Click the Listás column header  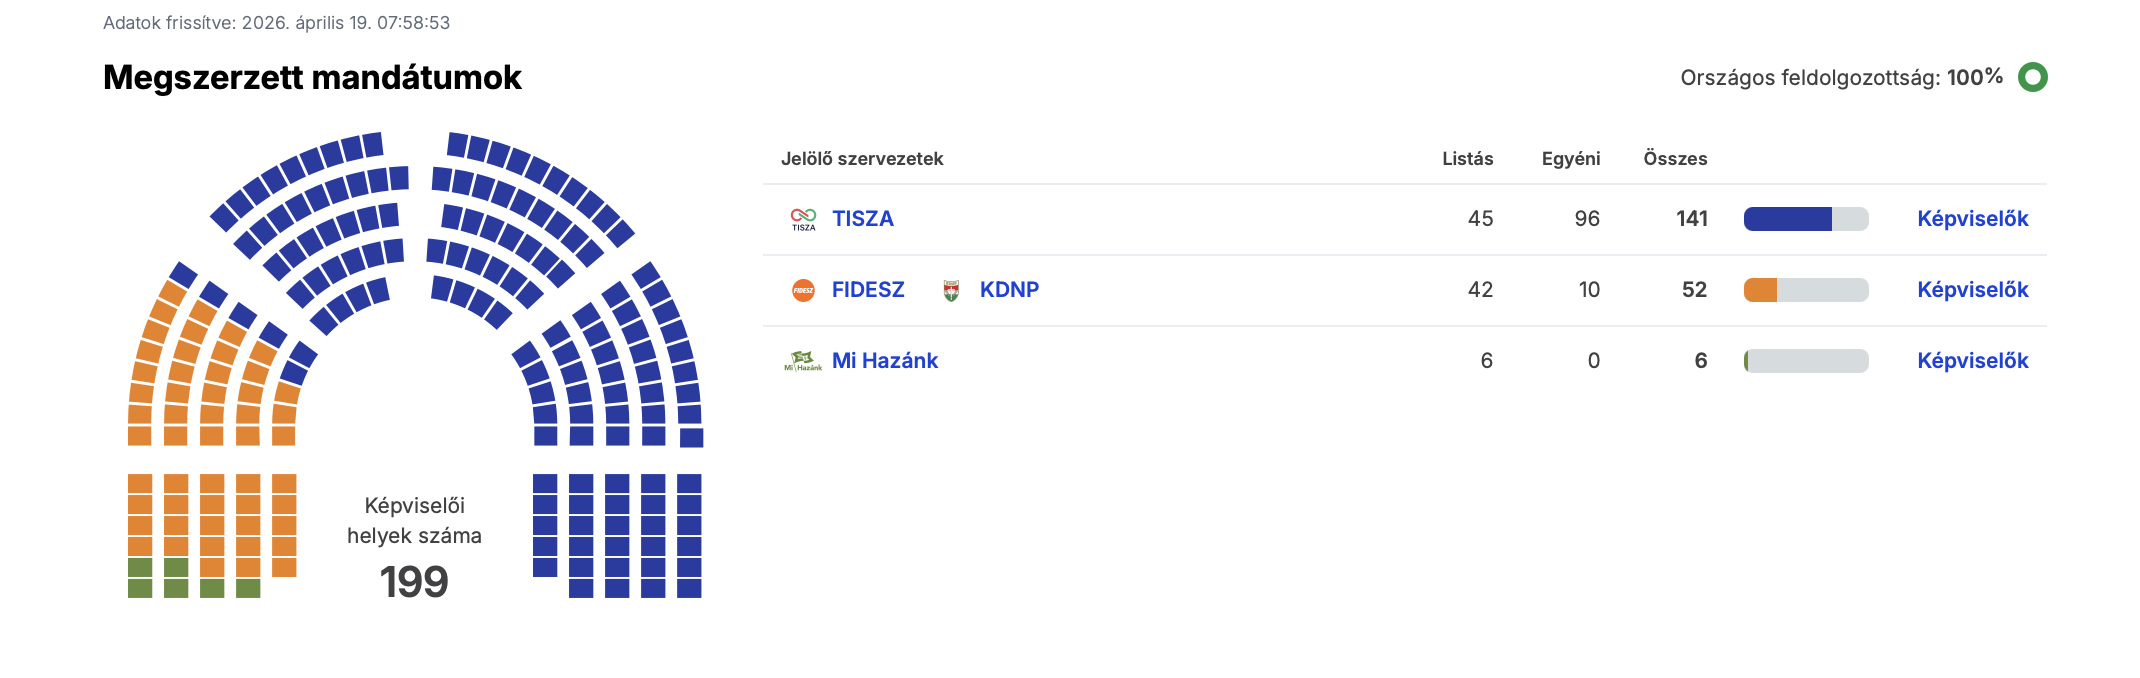click(1467, 159)
